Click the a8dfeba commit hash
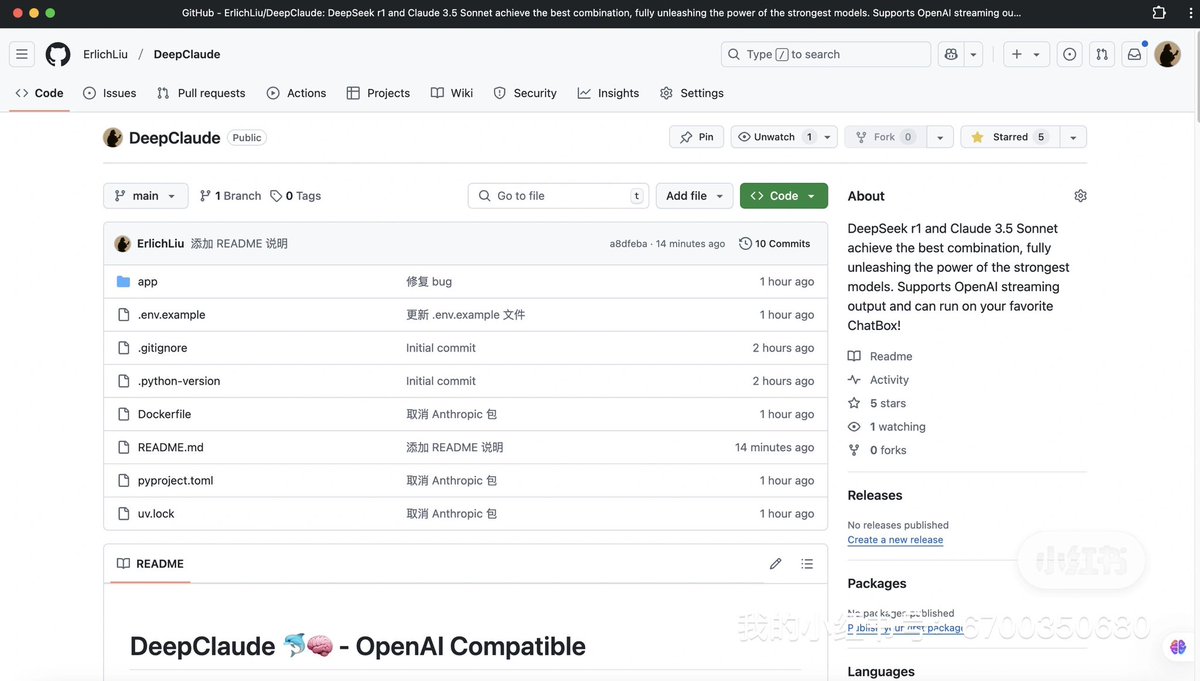The image size is (1200, 681). point(628,244)
